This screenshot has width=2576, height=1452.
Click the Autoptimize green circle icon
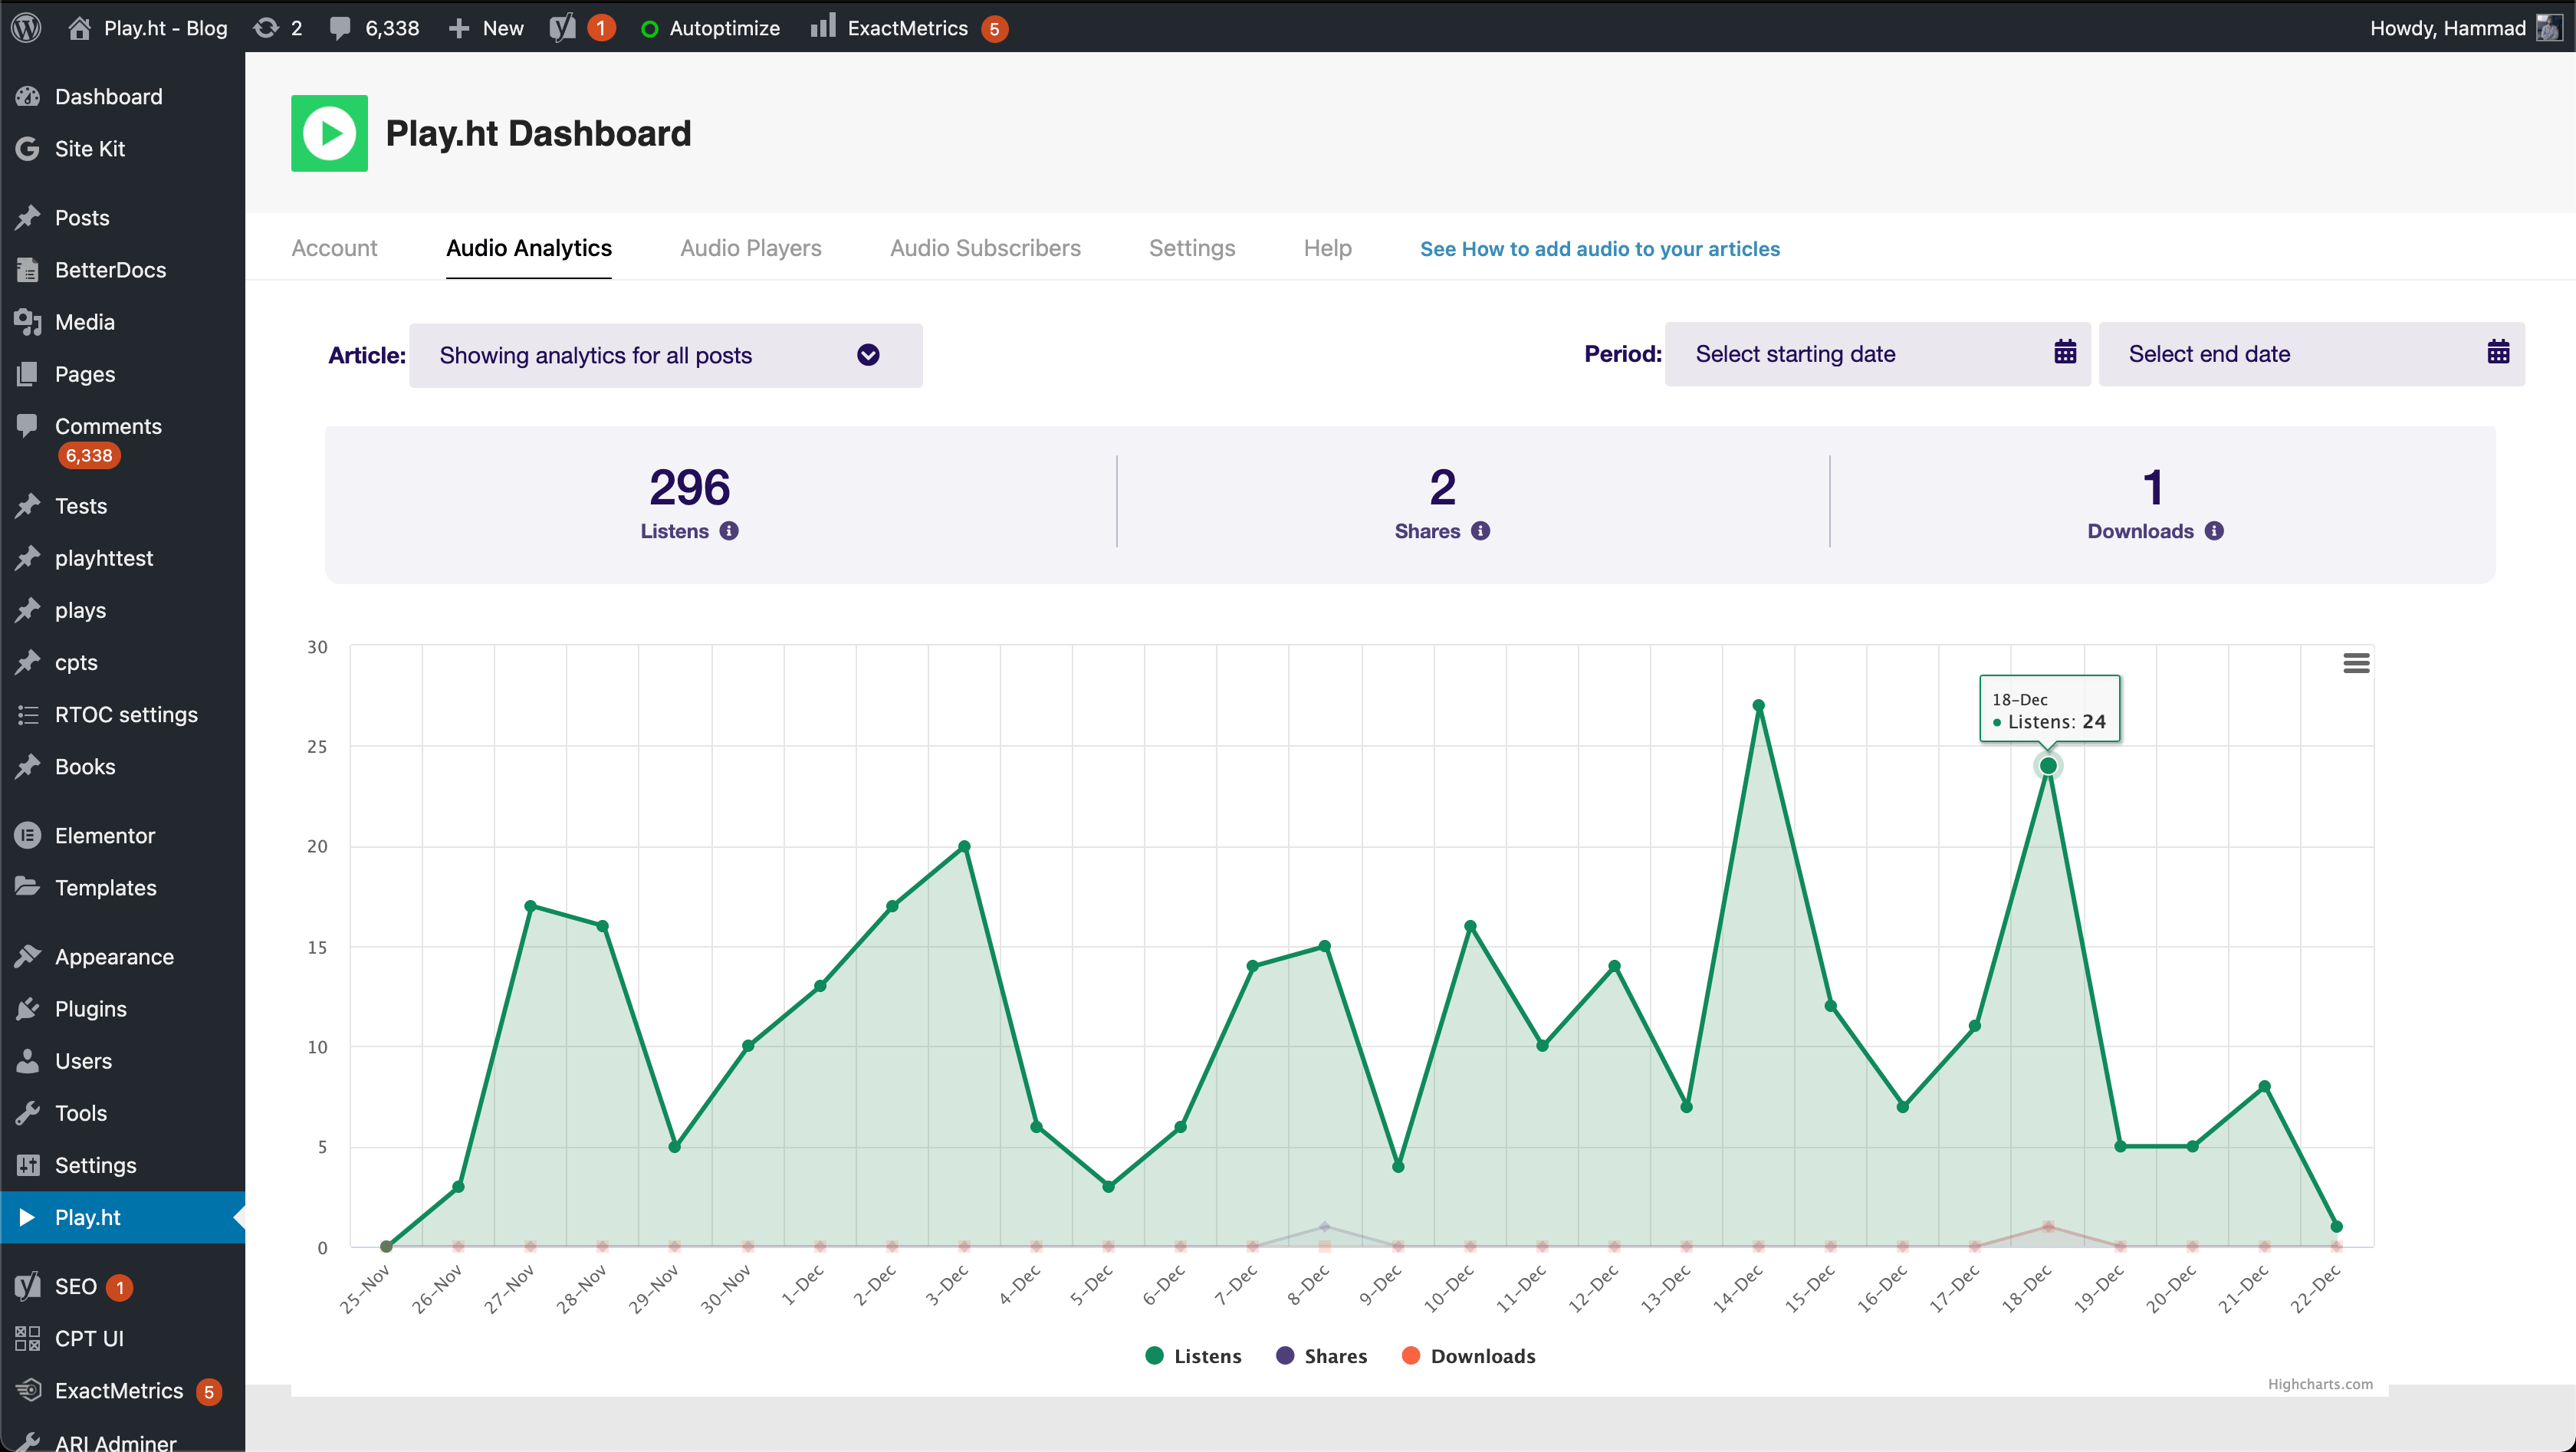click(x=650, y=29)
